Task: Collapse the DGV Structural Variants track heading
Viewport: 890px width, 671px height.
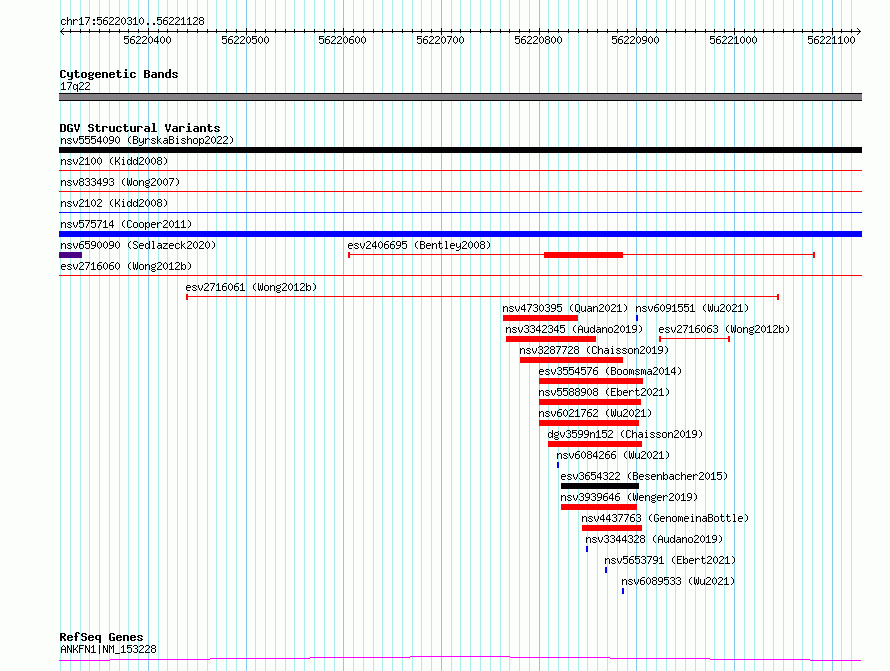Action: coord(140,128)
